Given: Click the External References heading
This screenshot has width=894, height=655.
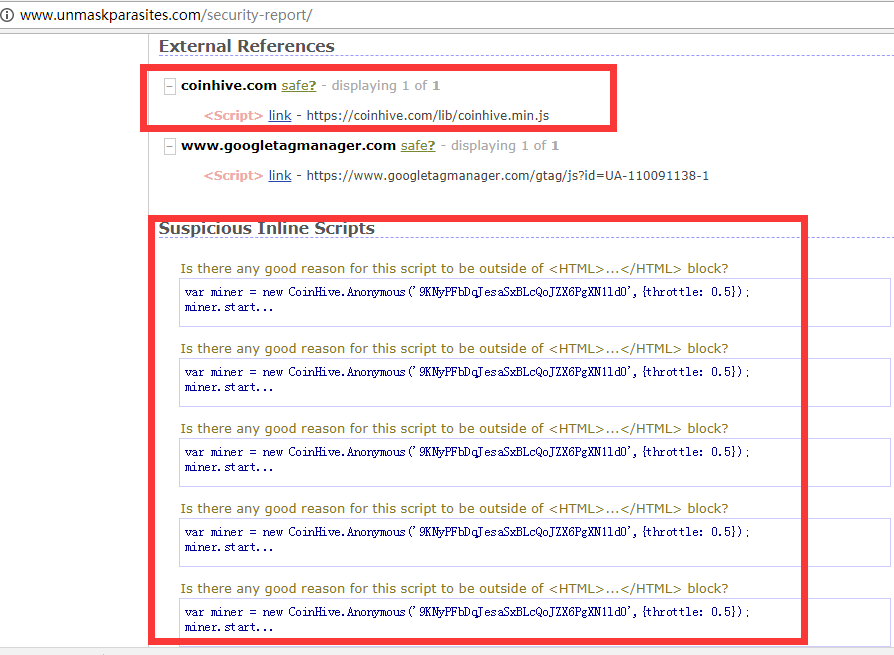Looking at the screenshot, I should click(x=247, y=46).
